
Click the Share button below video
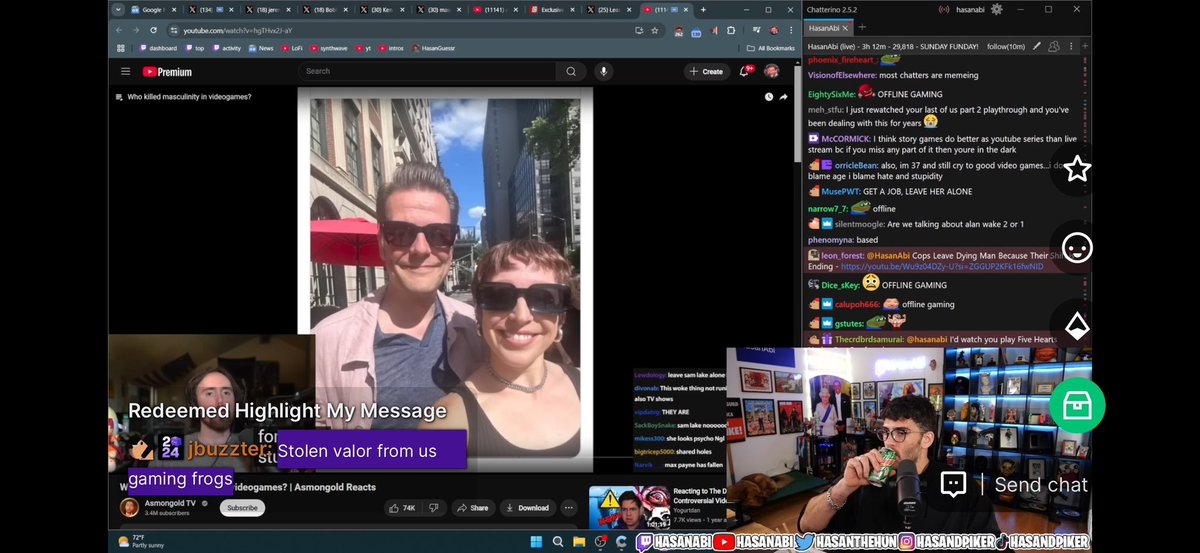coord(474,507)
